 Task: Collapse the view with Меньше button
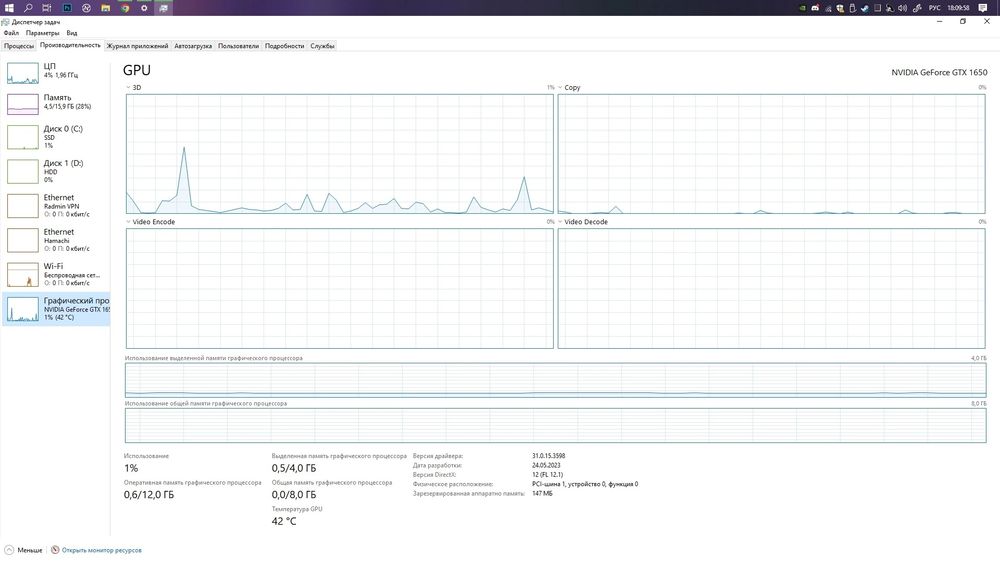pyautogui.click(x=24, y=550)
